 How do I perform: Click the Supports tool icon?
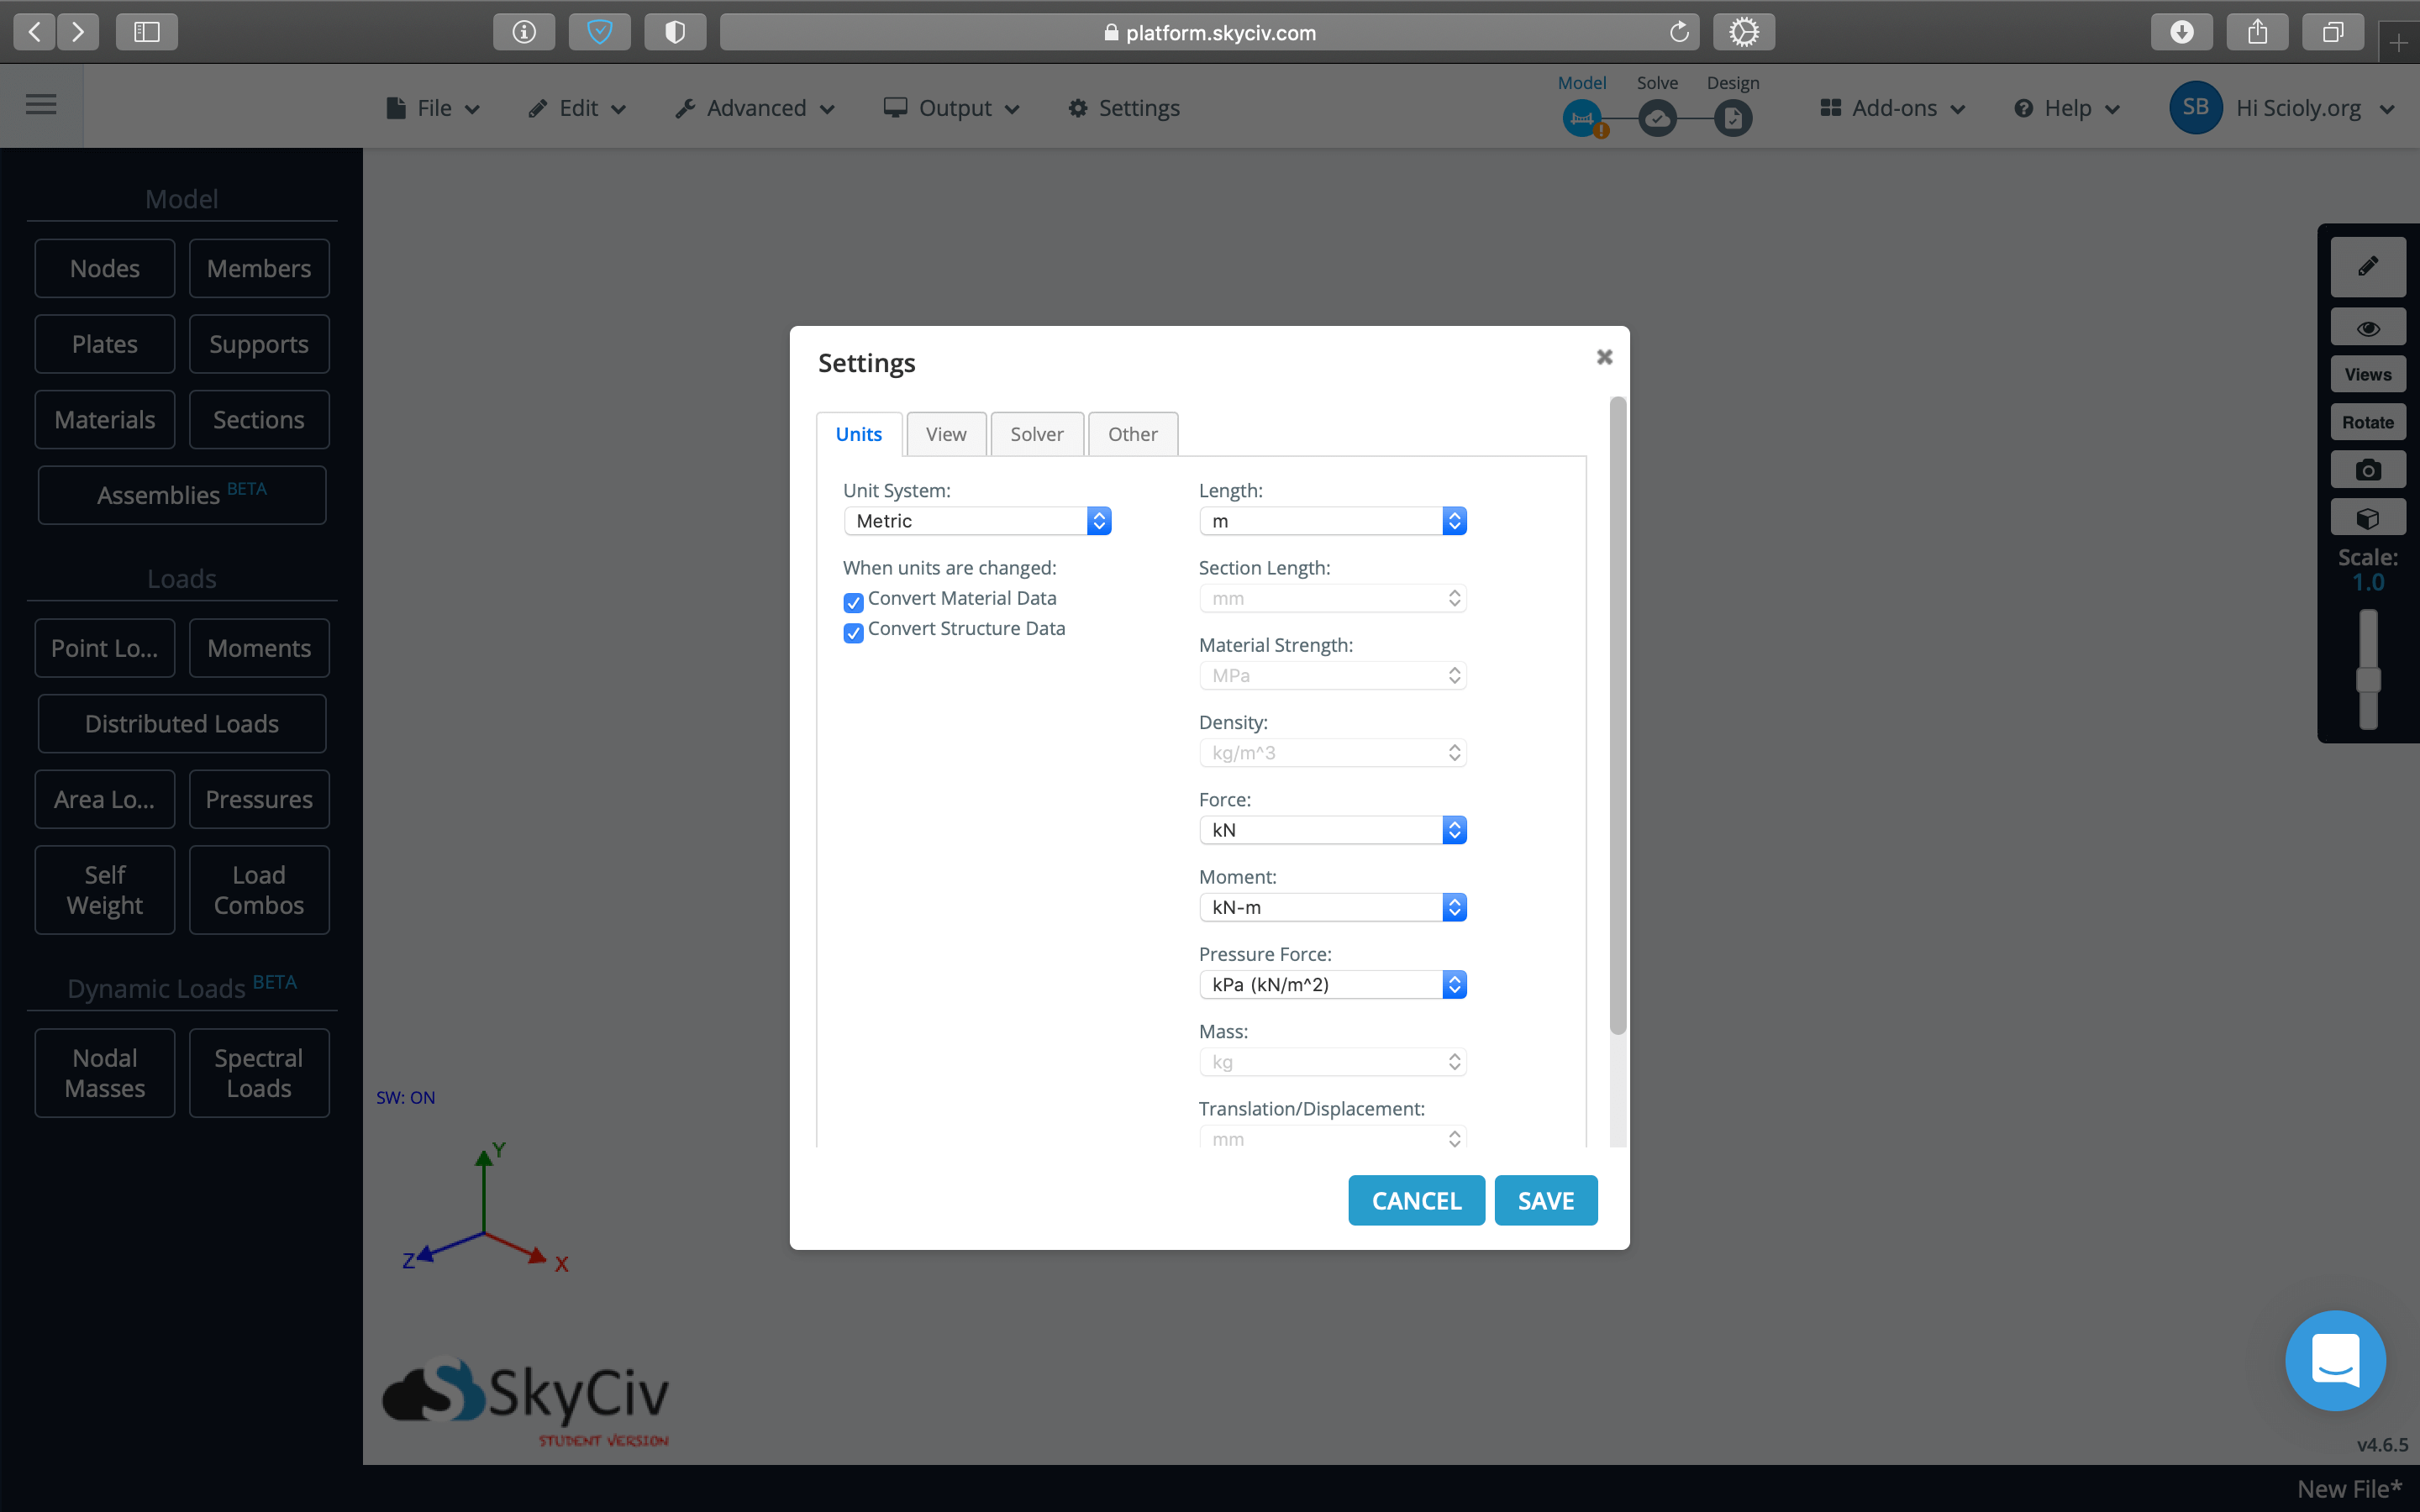pos(258,344)
